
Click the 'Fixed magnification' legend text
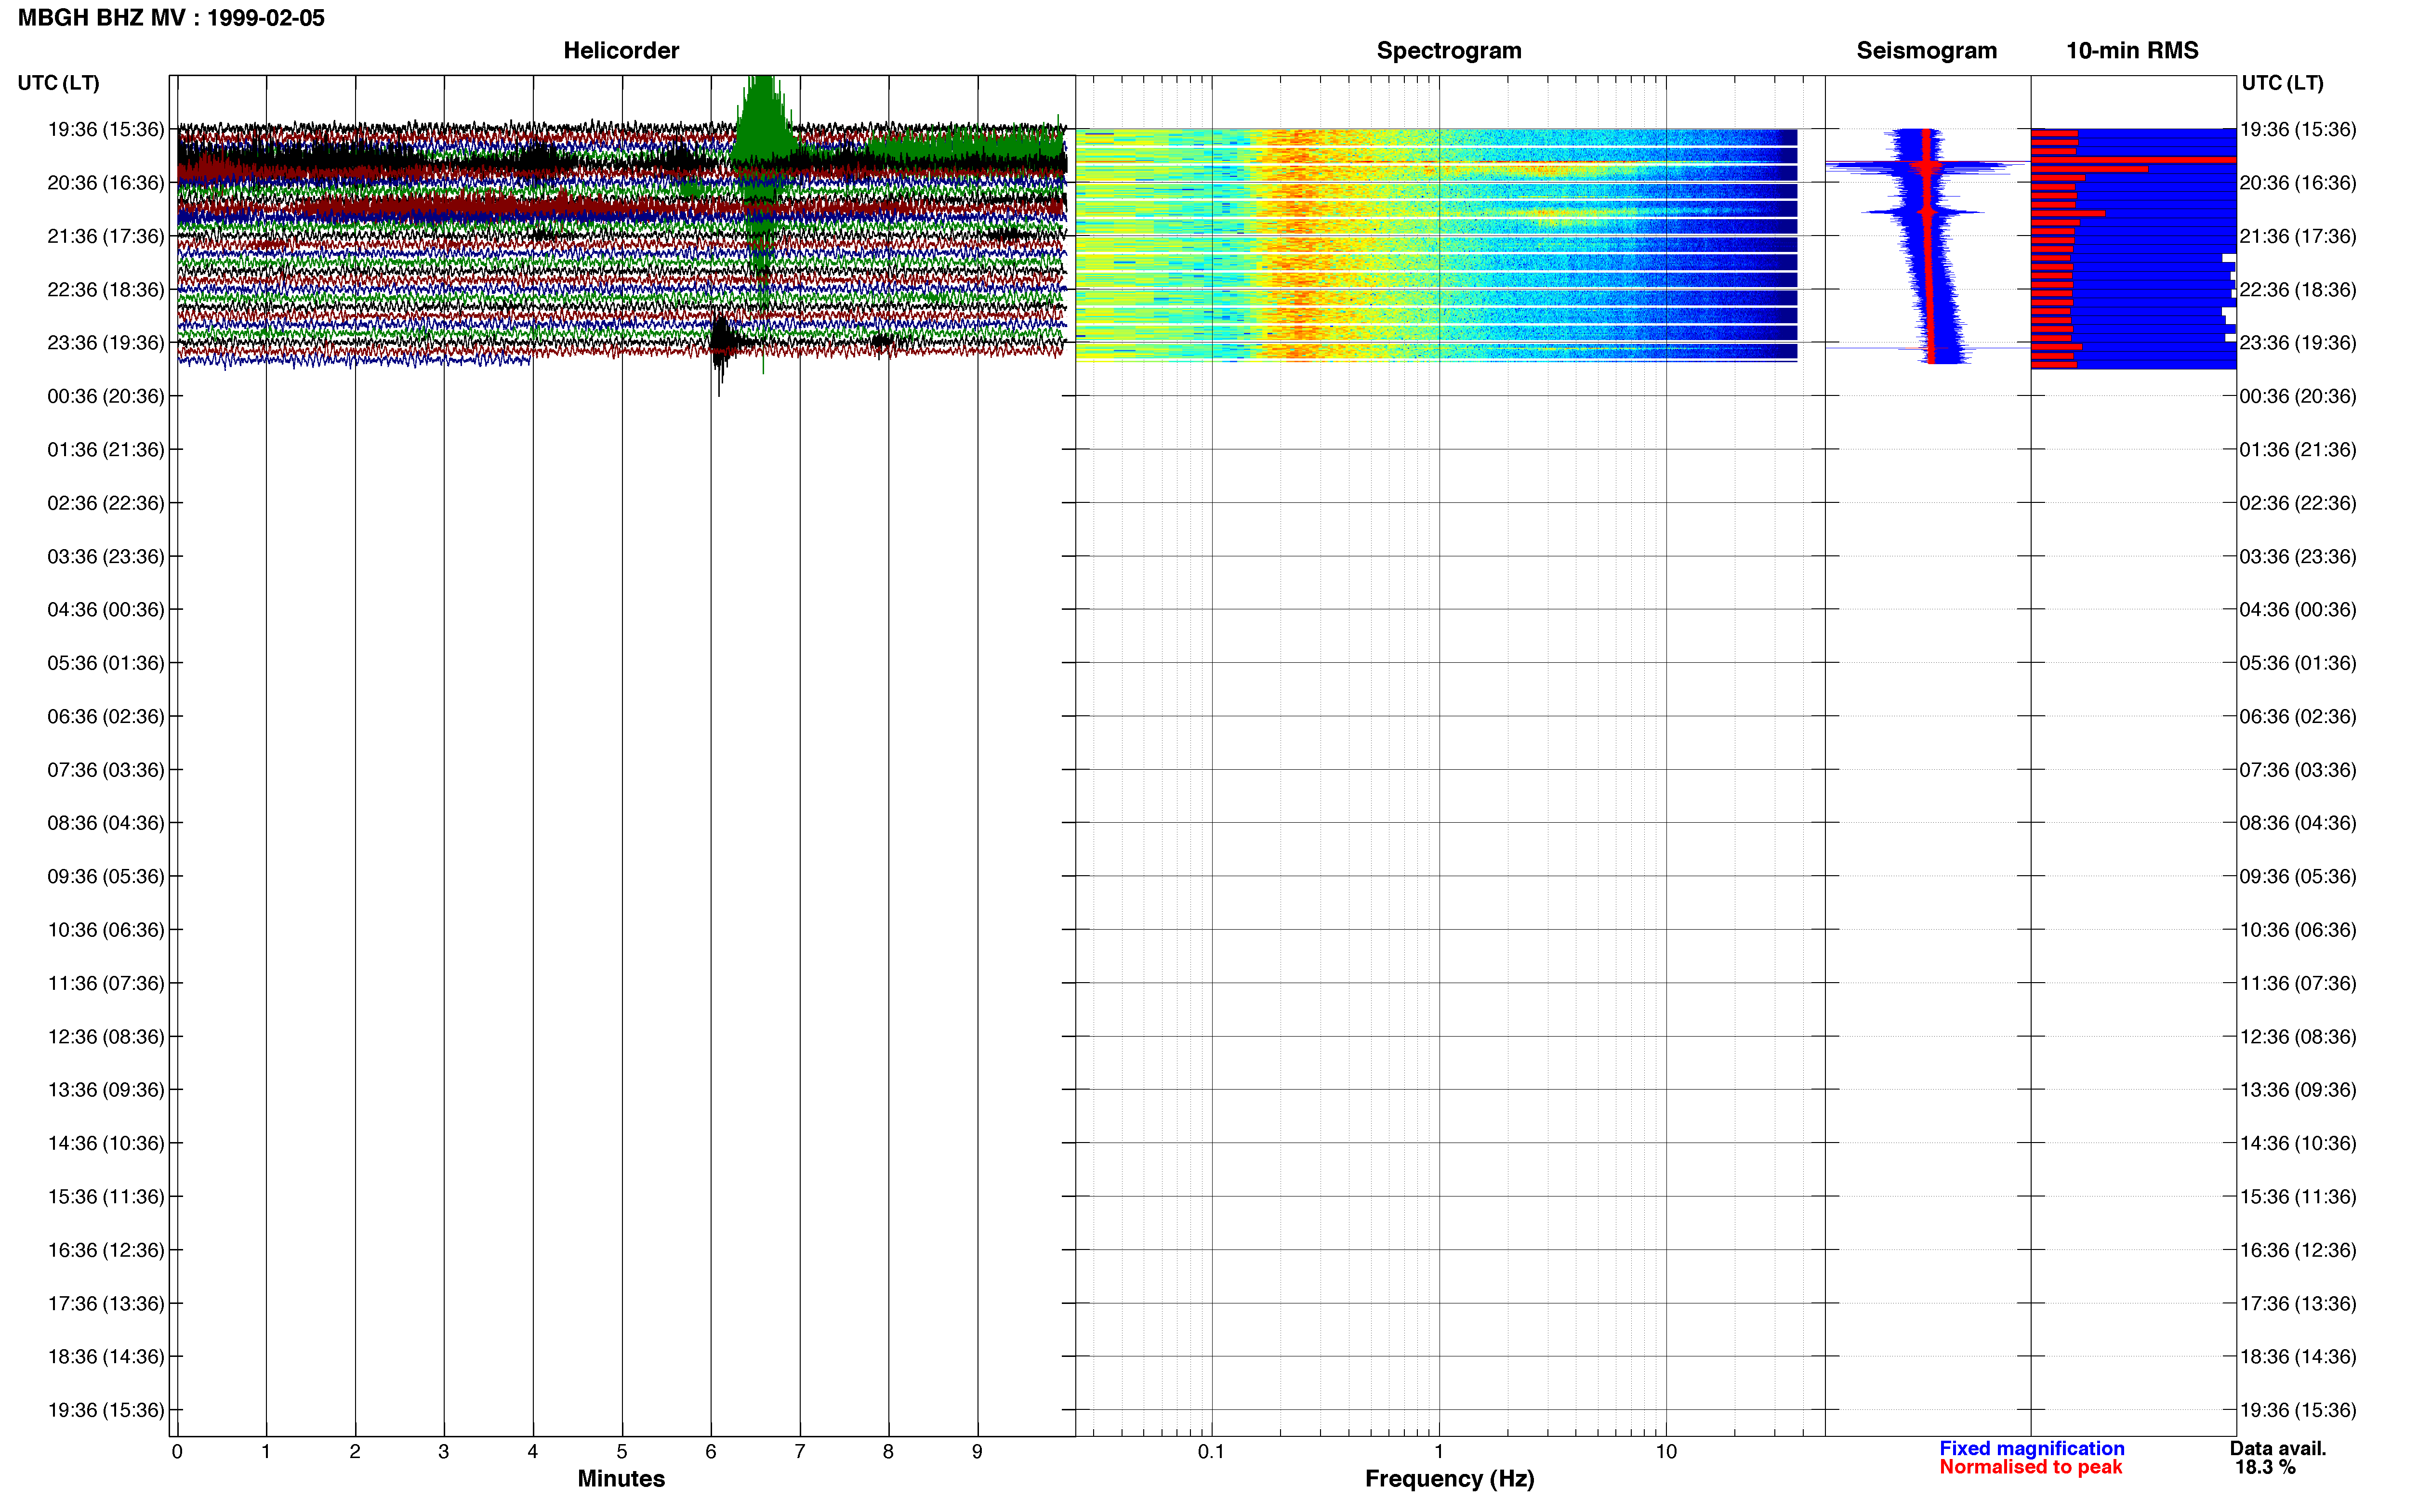point(2031,1448)
